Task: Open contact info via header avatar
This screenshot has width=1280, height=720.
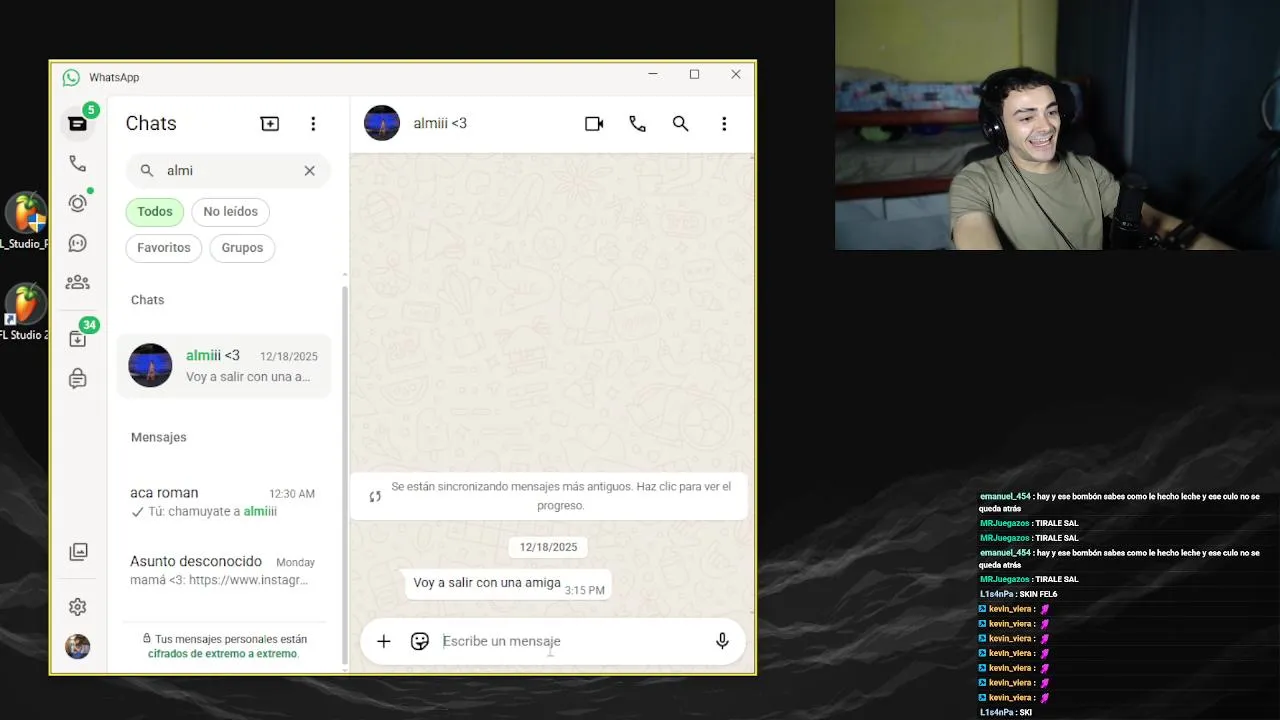Action: click(x=382, y=123)
